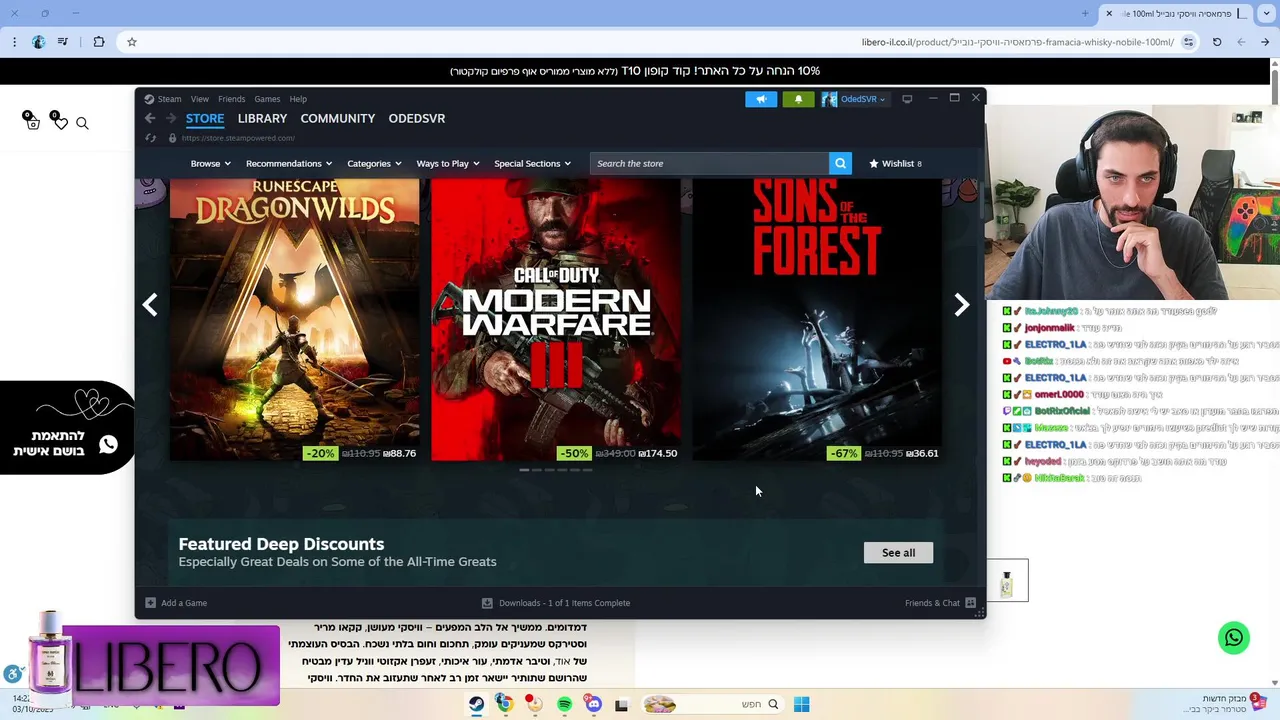Viewport: 1280px width, 720px height.
Task: Open Chrome from the taskbar
Action: tap(505, 704)
